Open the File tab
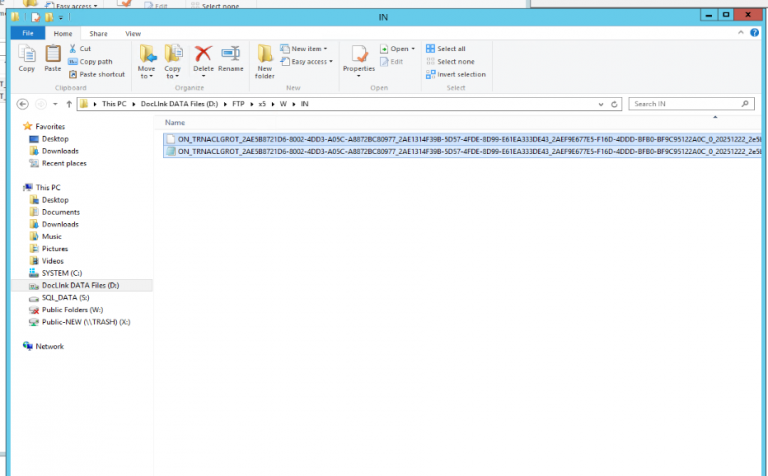This screenshot has height=476, width=768. click(x=28, y=33)
